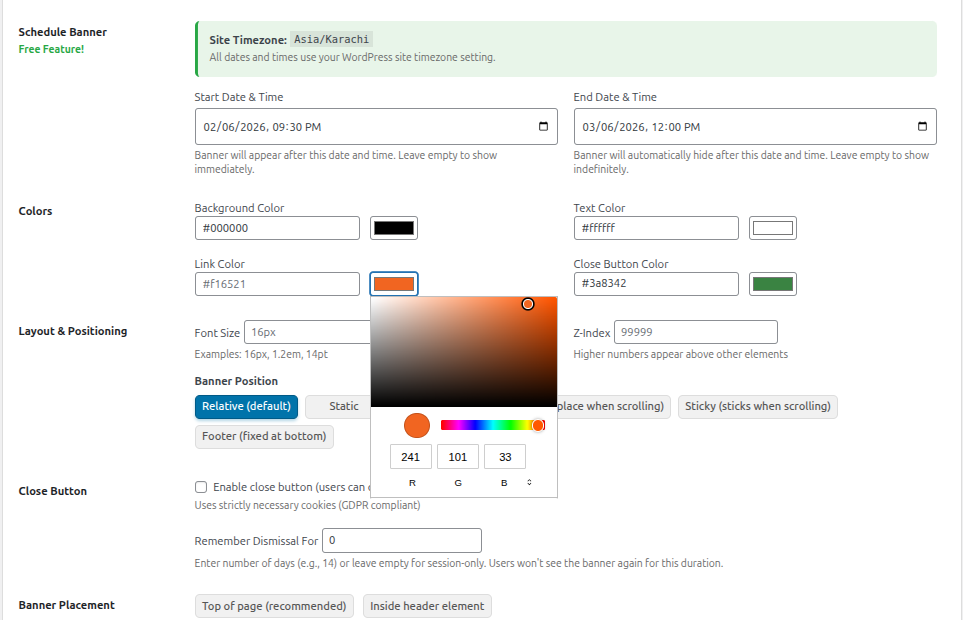Click the Remember Dismissal For input field
Image resolution: width=963 pixels, height=620 pixels.
(x=401, y=540)
